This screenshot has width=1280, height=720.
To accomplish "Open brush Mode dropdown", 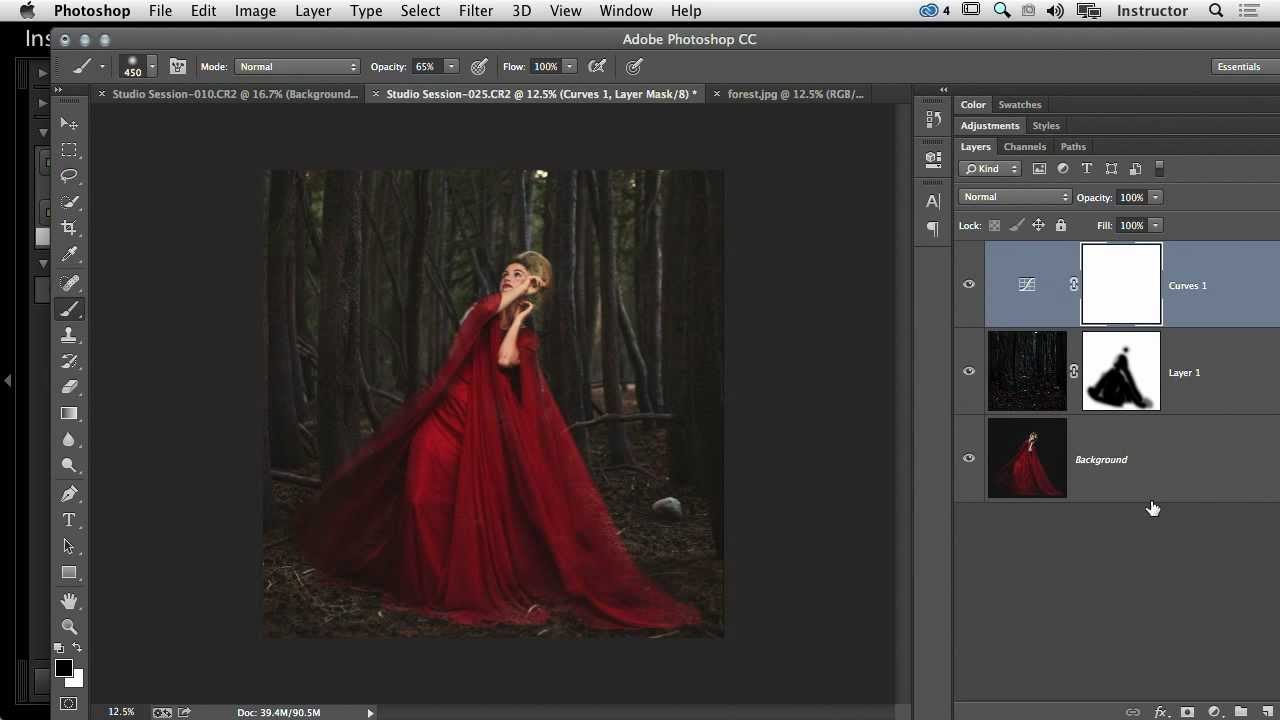I will 297,67.
